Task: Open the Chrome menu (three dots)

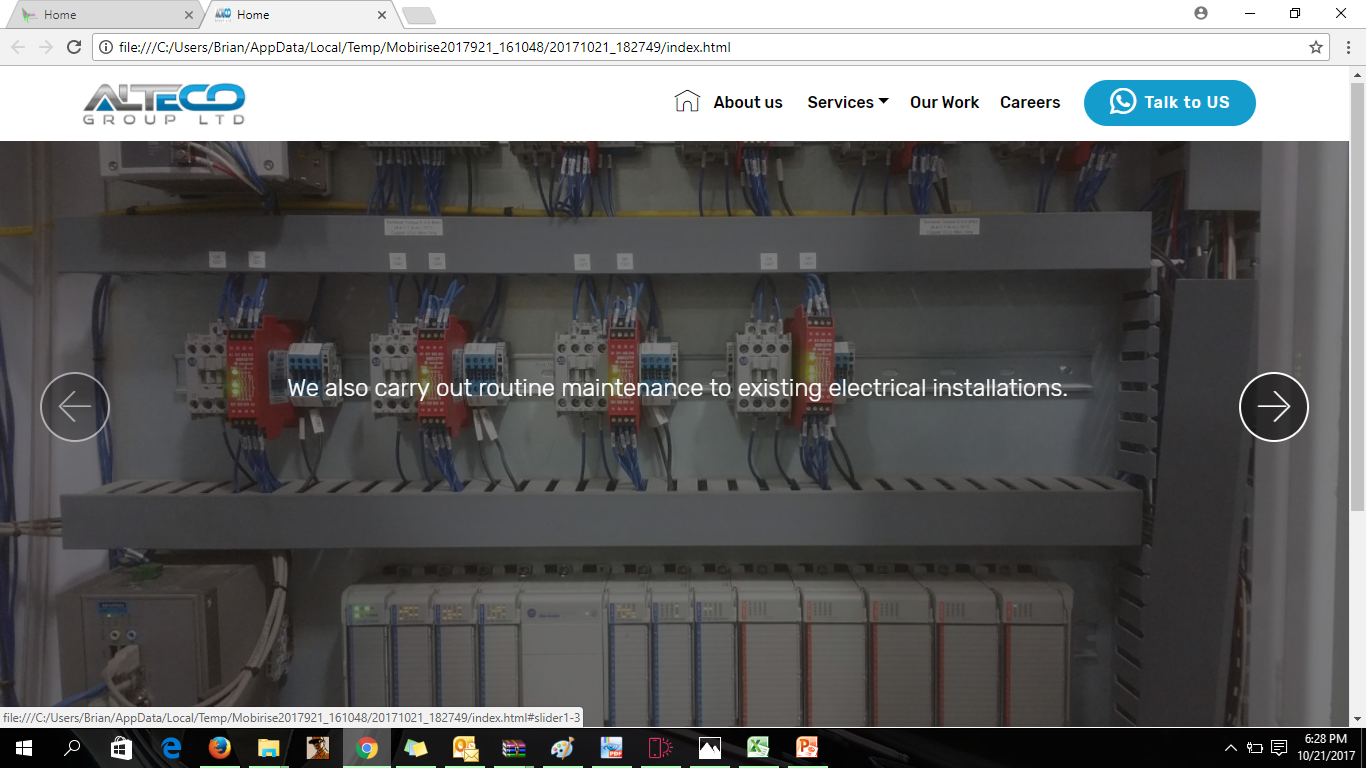Action: [1348, 47]
